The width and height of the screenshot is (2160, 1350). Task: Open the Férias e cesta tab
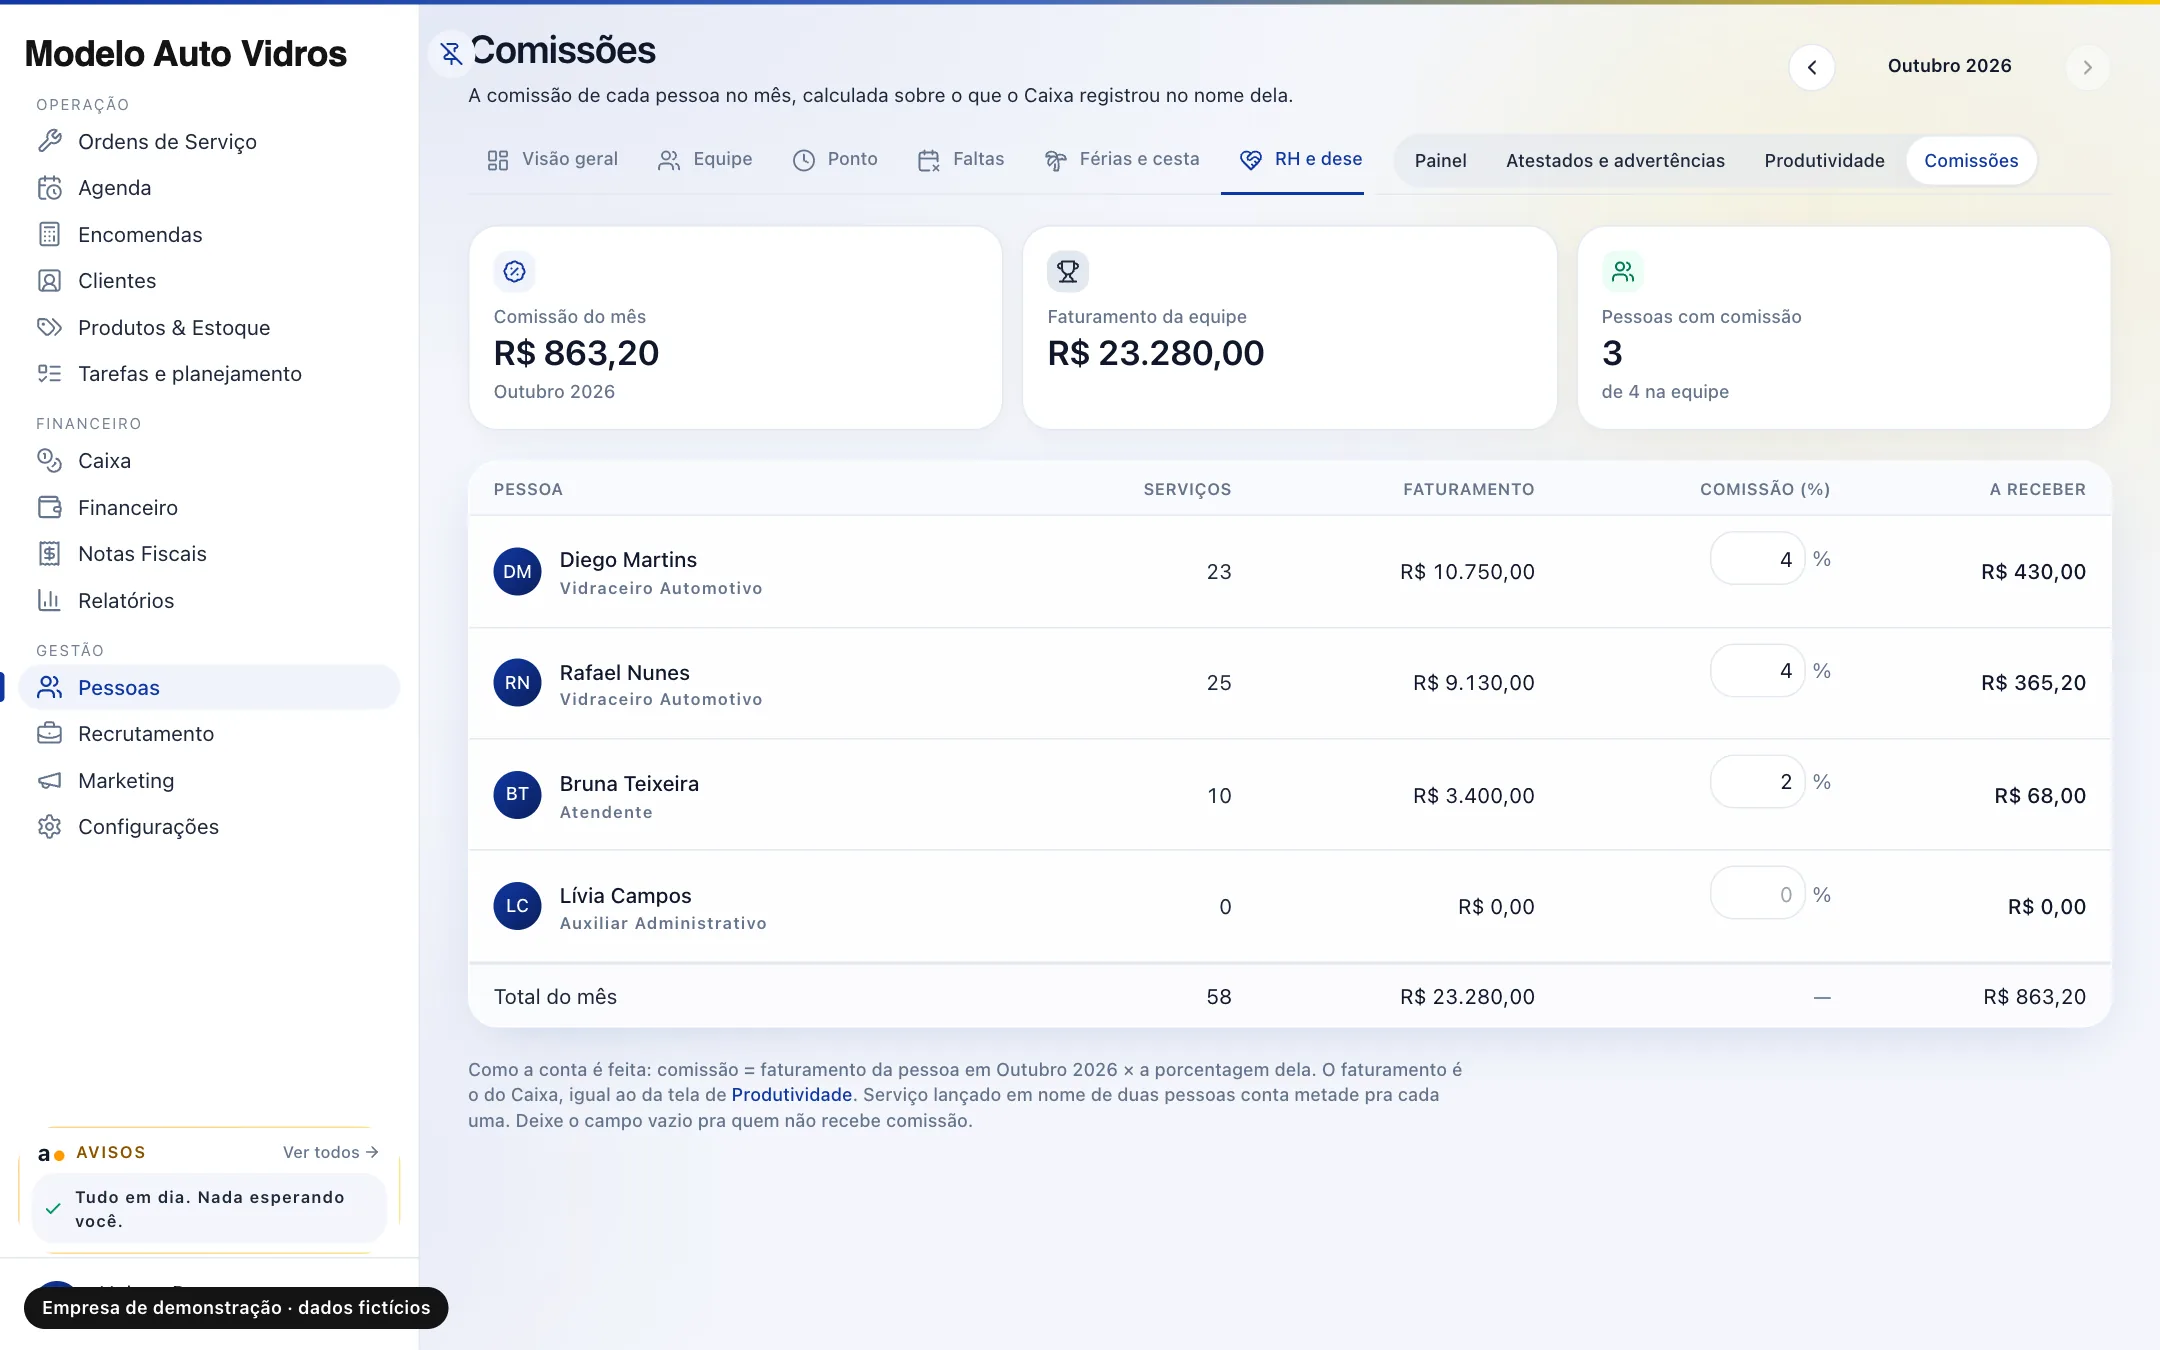pos(1122,160)
